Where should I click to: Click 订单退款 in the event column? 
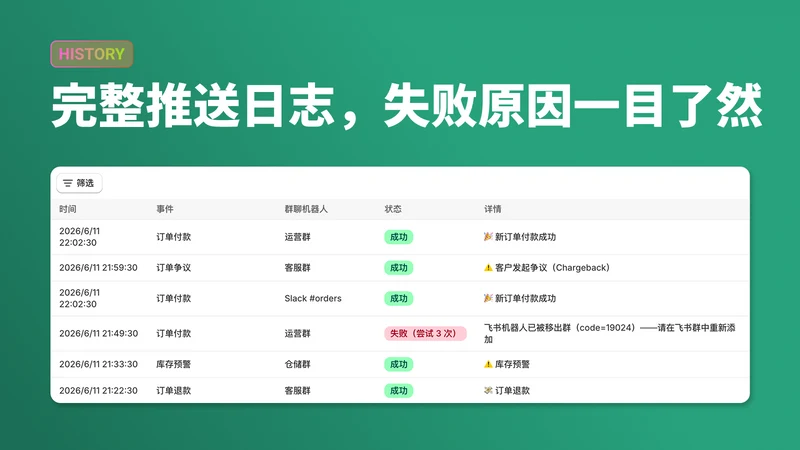173,390
